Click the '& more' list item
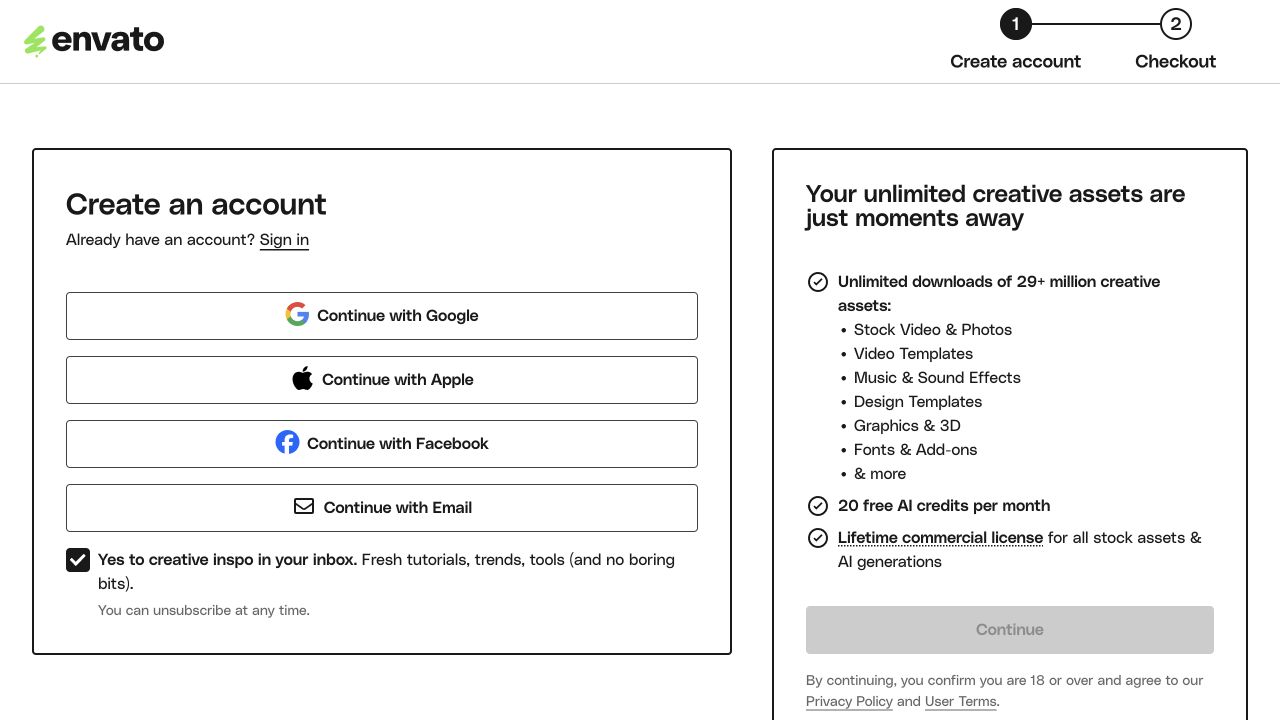This screenshot has height=720, width=1280. tap(880, 474)
